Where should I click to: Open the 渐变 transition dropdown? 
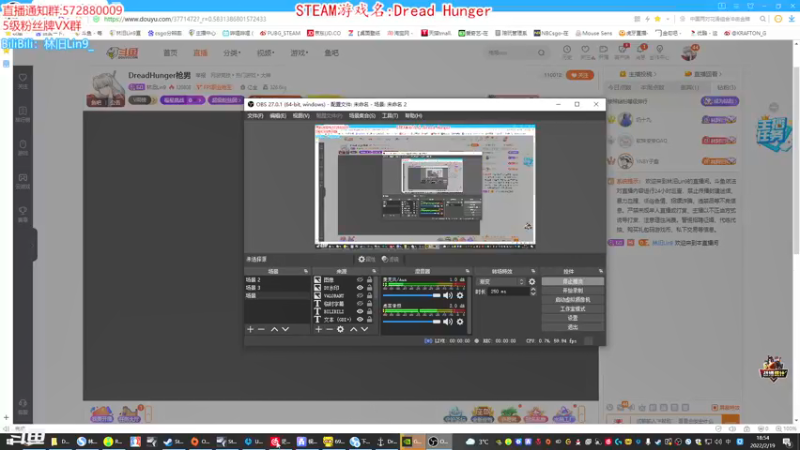[501, 282]
